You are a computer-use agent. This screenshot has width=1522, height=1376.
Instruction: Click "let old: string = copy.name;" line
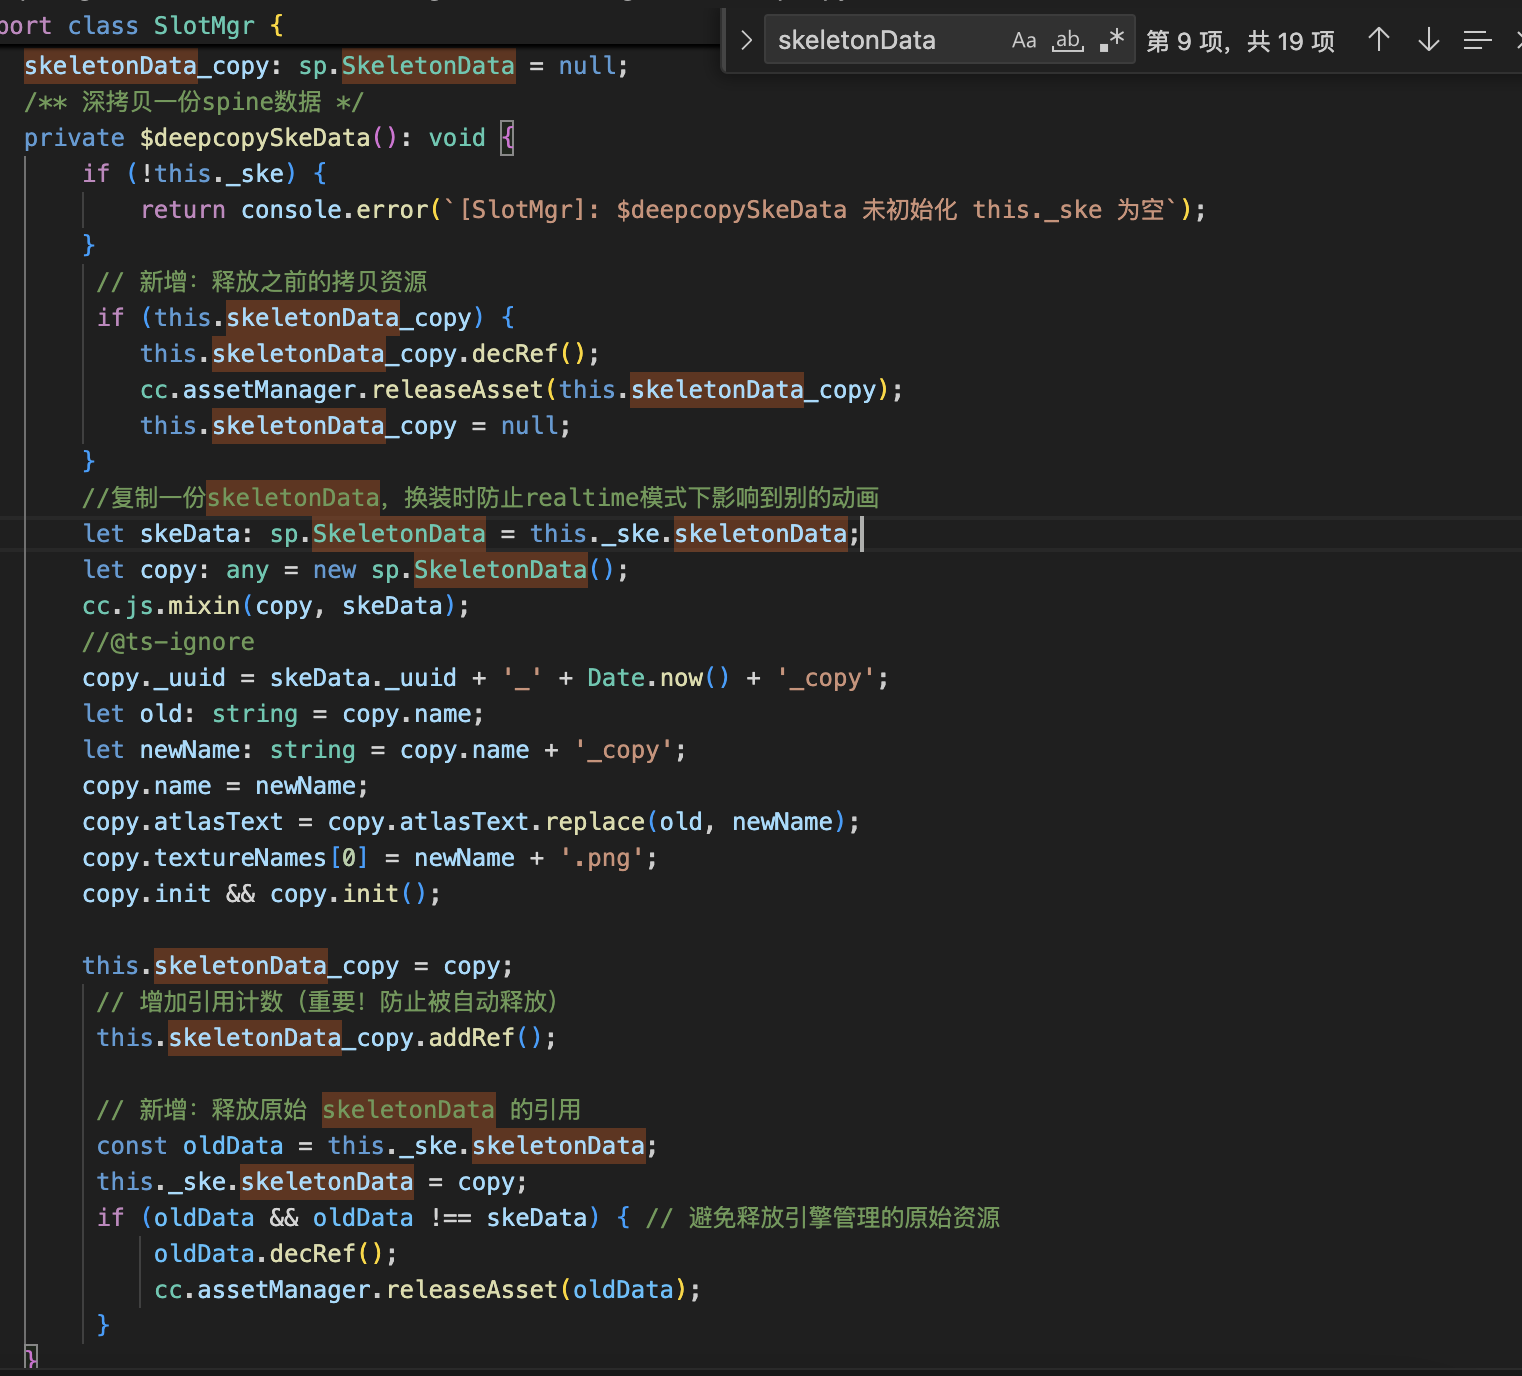(283, 714)
